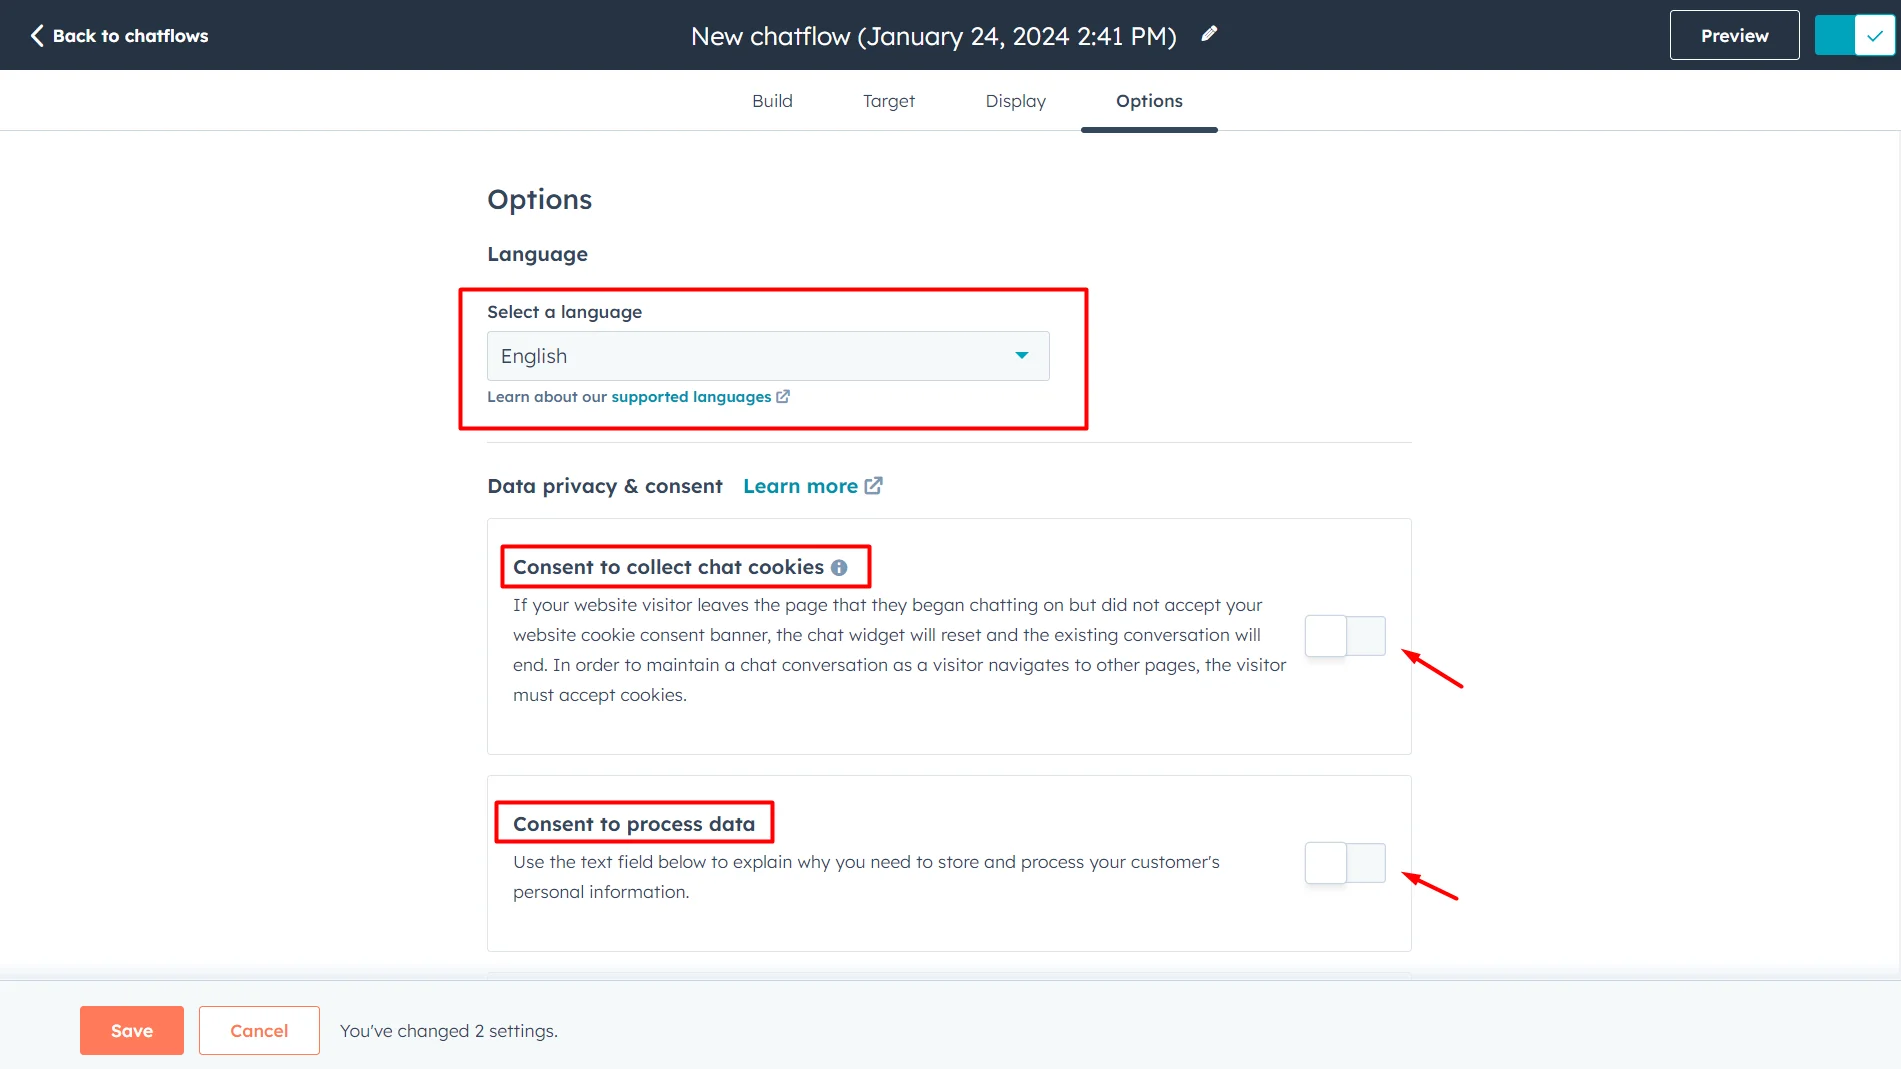Select the Options tab
This screenshot has width=1901, height=1069.
pos(1148,101)
